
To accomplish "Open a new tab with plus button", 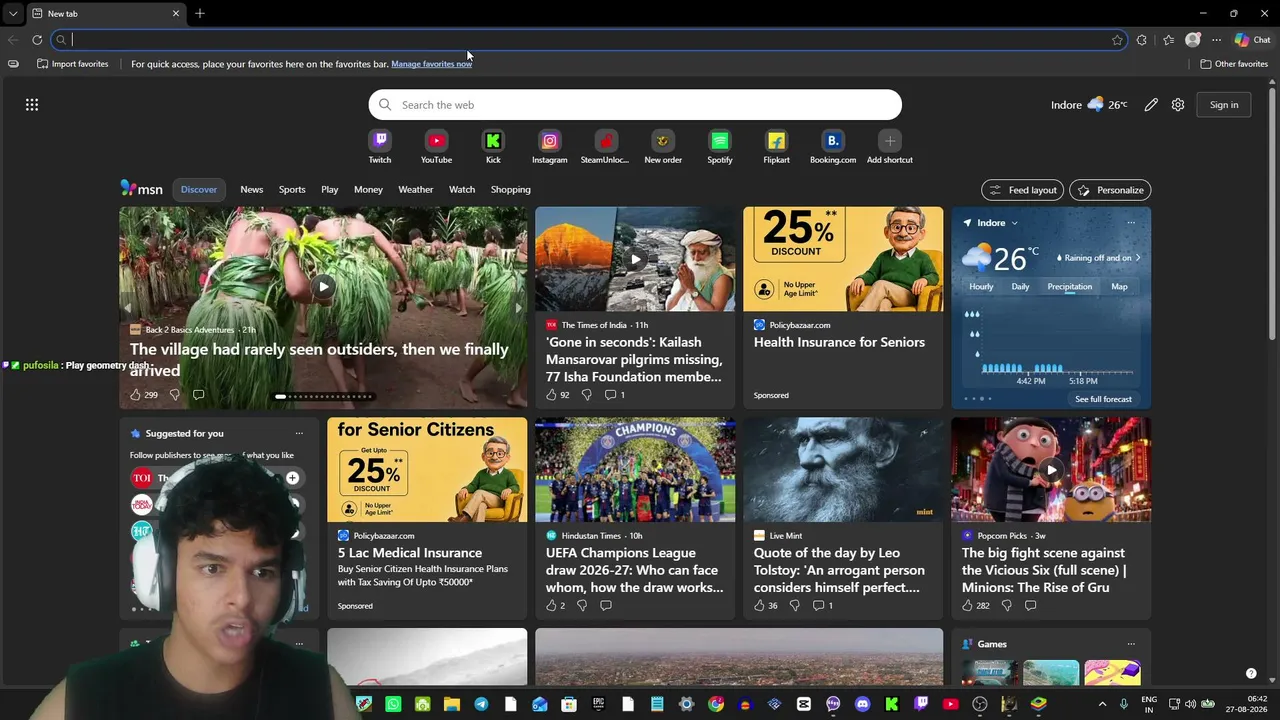I will (200, 13).
